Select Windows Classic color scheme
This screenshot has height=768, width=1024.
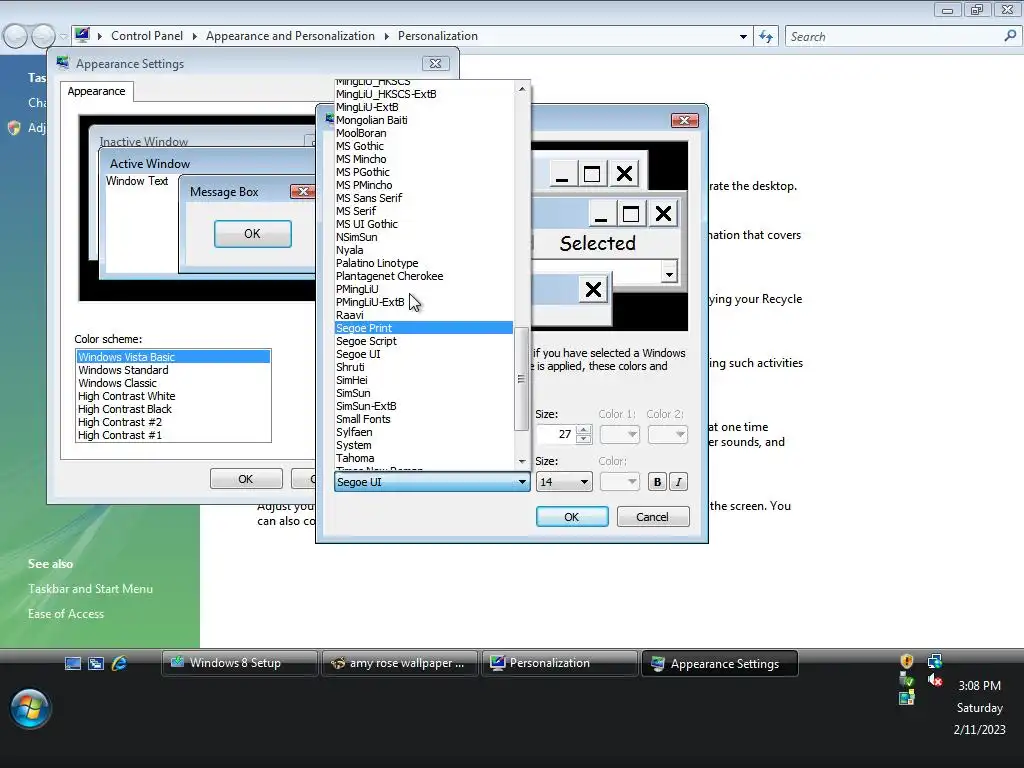coord(173,383)
